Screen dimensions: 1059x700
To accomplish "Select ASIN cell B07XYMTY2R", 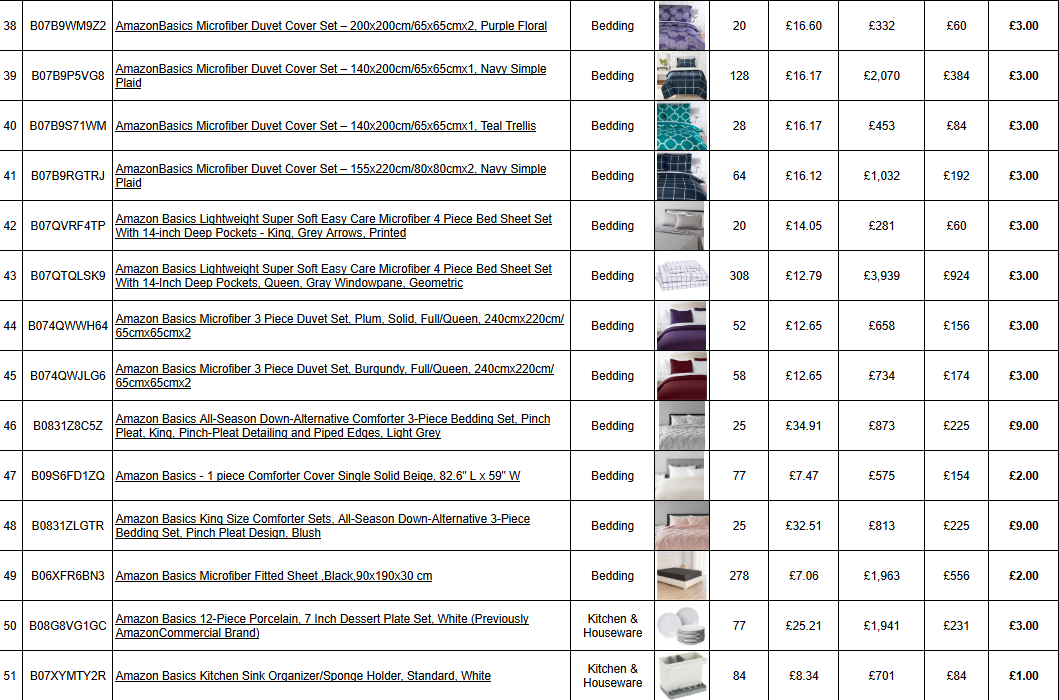I will 68,676.
